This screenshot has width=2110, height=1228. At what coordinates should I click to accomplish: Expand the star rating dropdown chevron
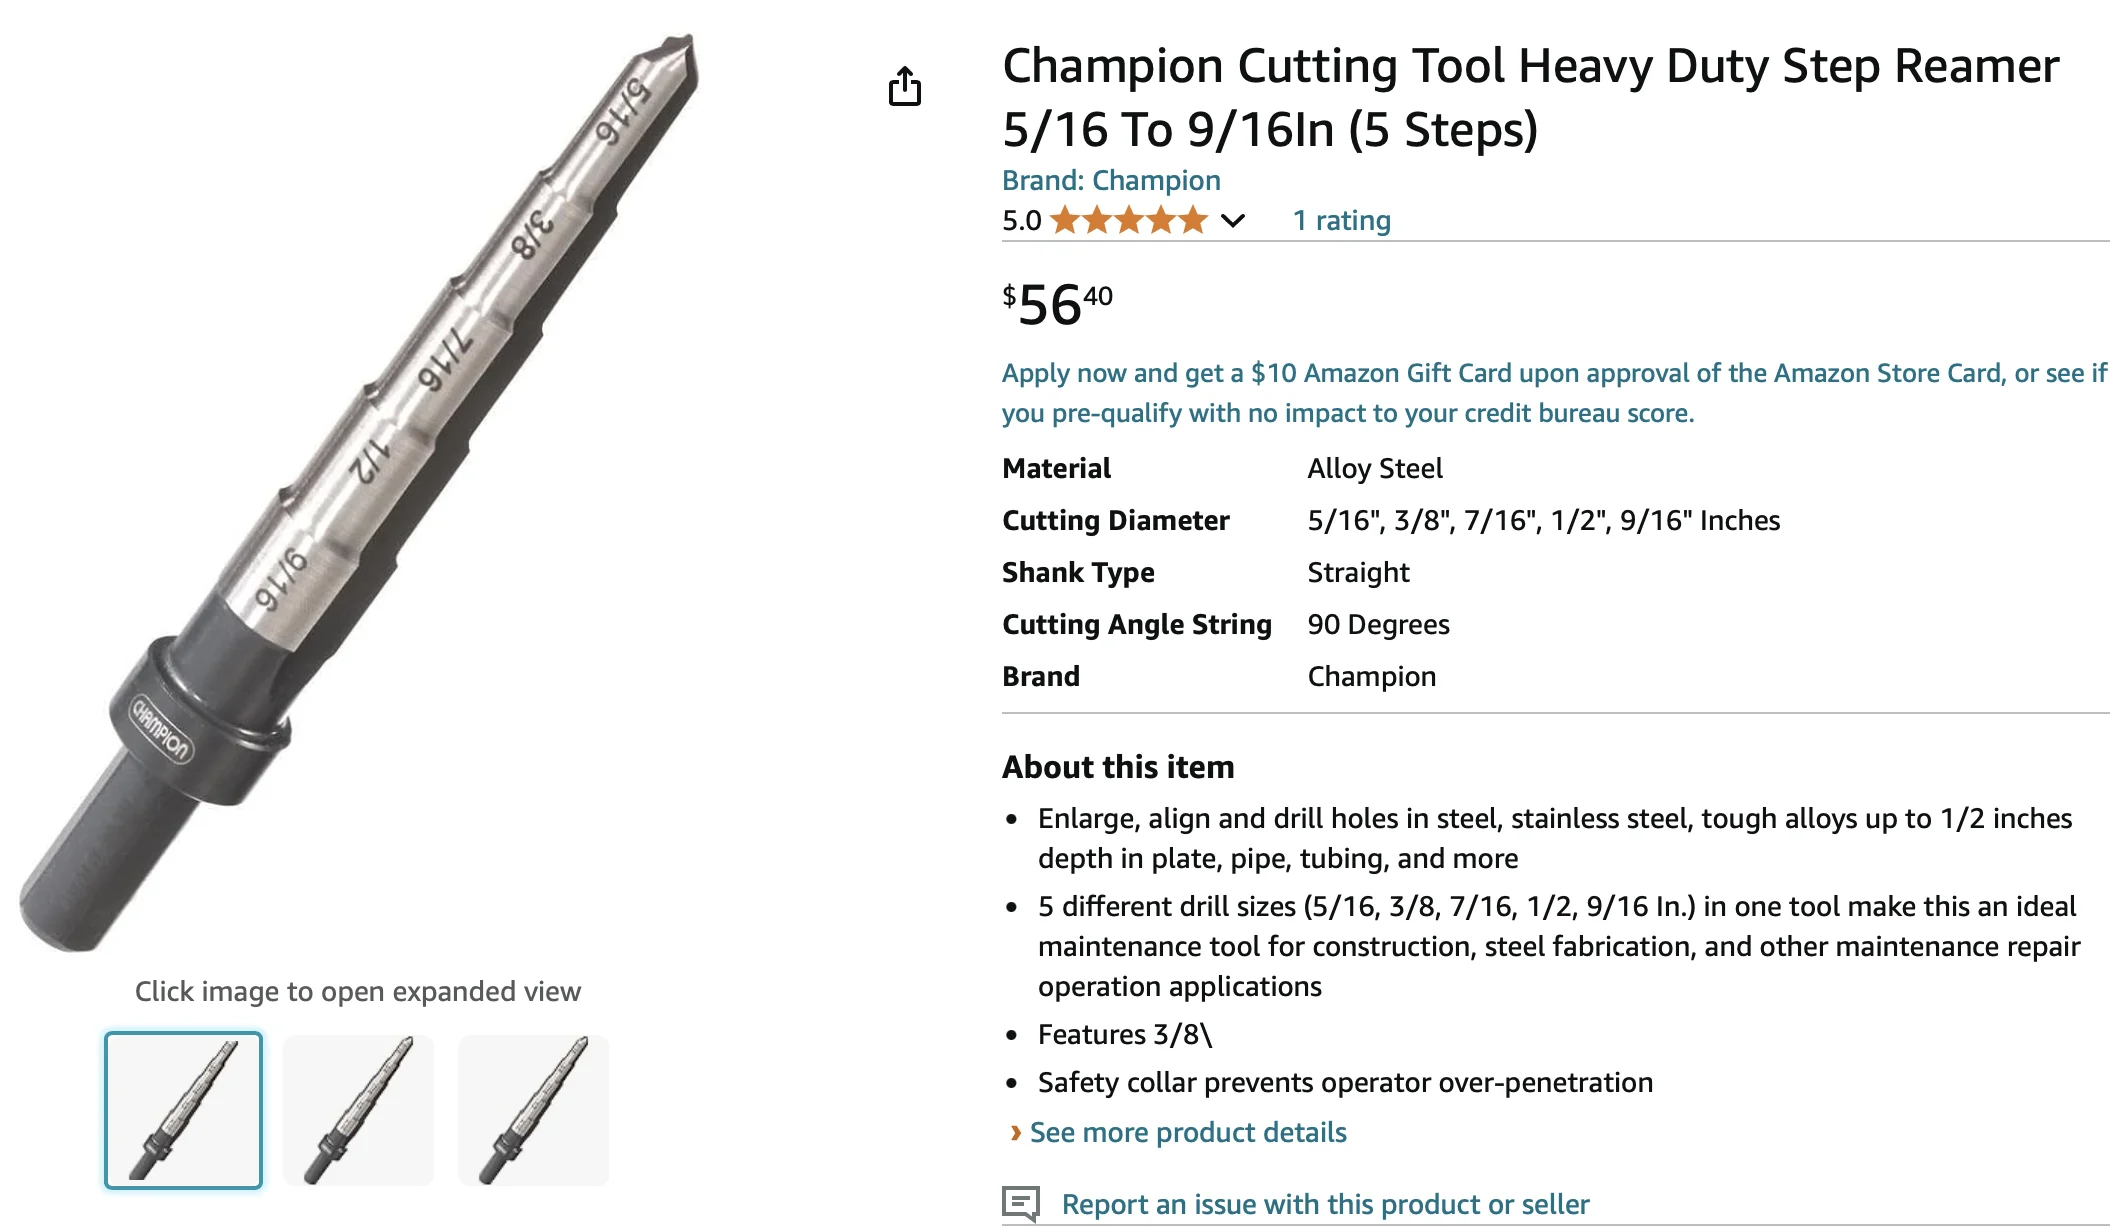tap(1233, 221)
